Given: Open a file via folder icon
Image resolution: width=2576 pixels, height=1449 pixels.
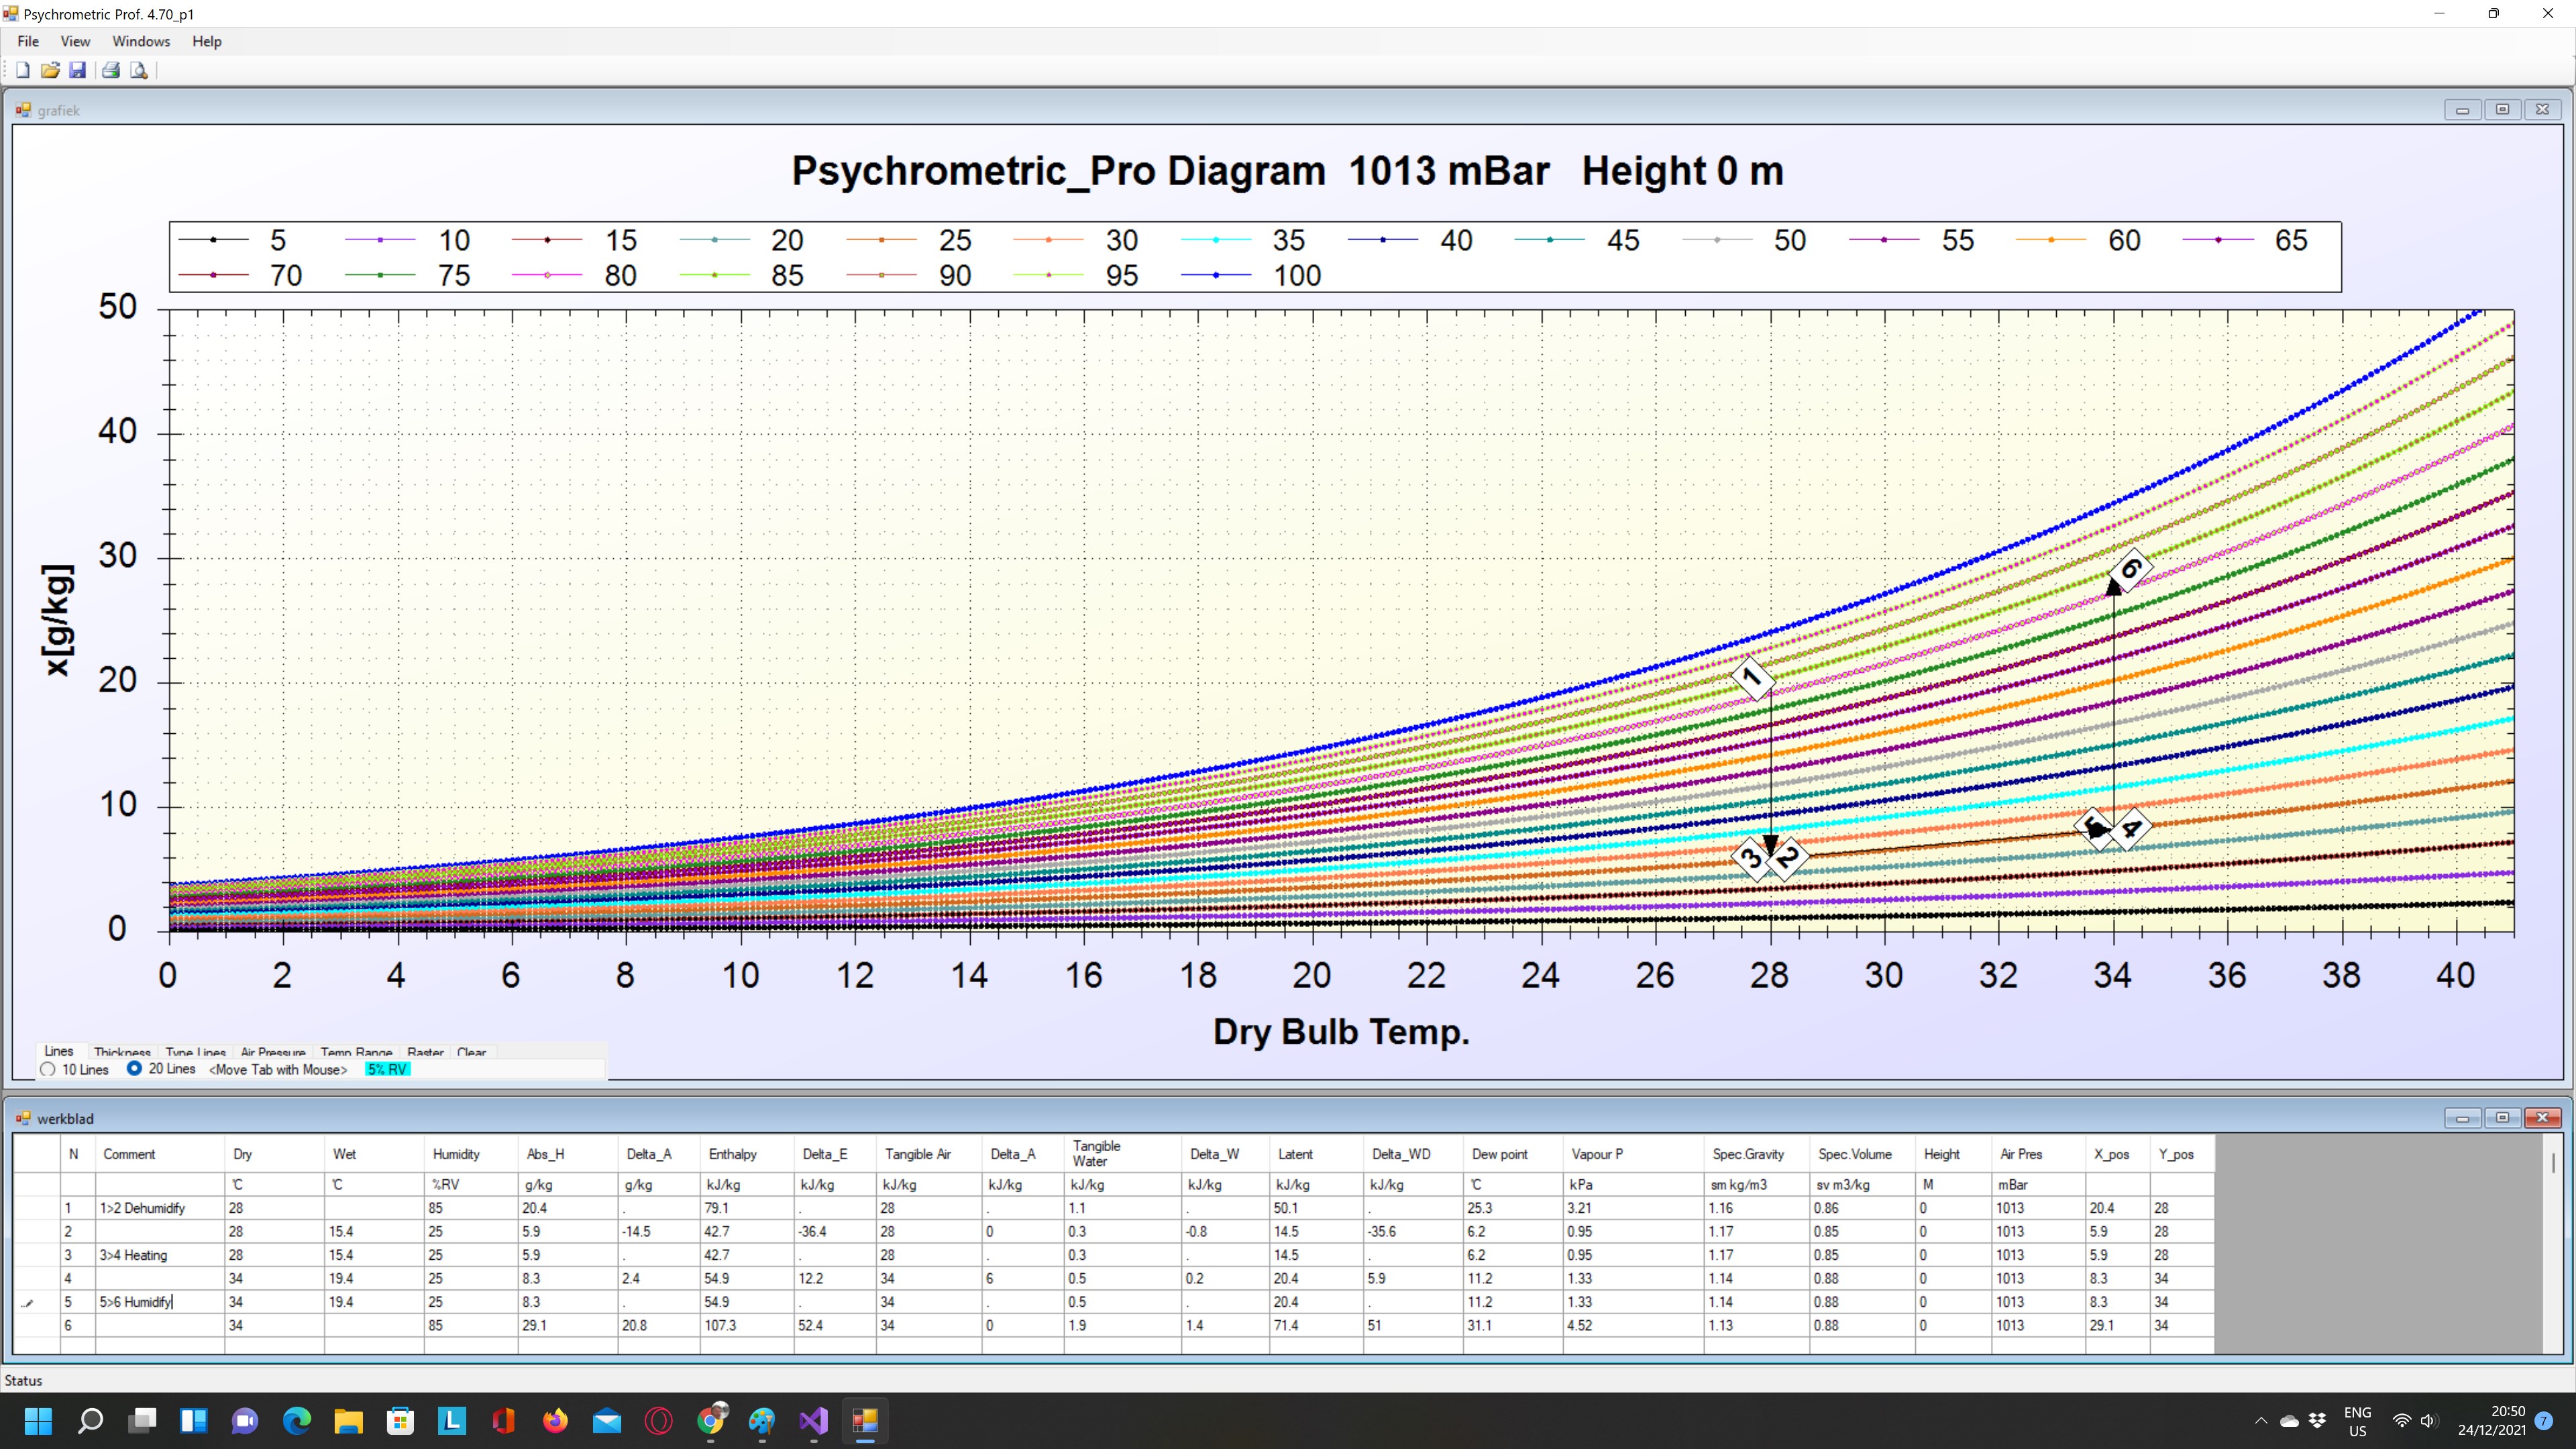Looking at the screenshot, I should [x=50, y=70].
